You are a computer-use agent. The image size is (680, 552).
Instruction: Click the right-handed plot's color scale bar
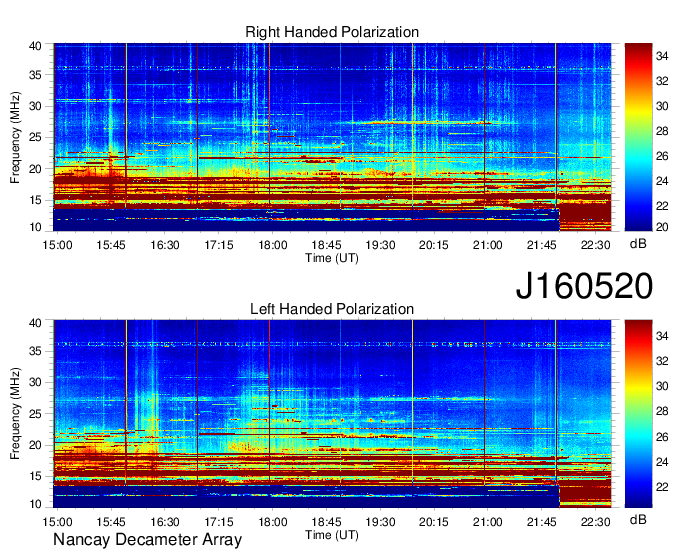tap(638, 137)
